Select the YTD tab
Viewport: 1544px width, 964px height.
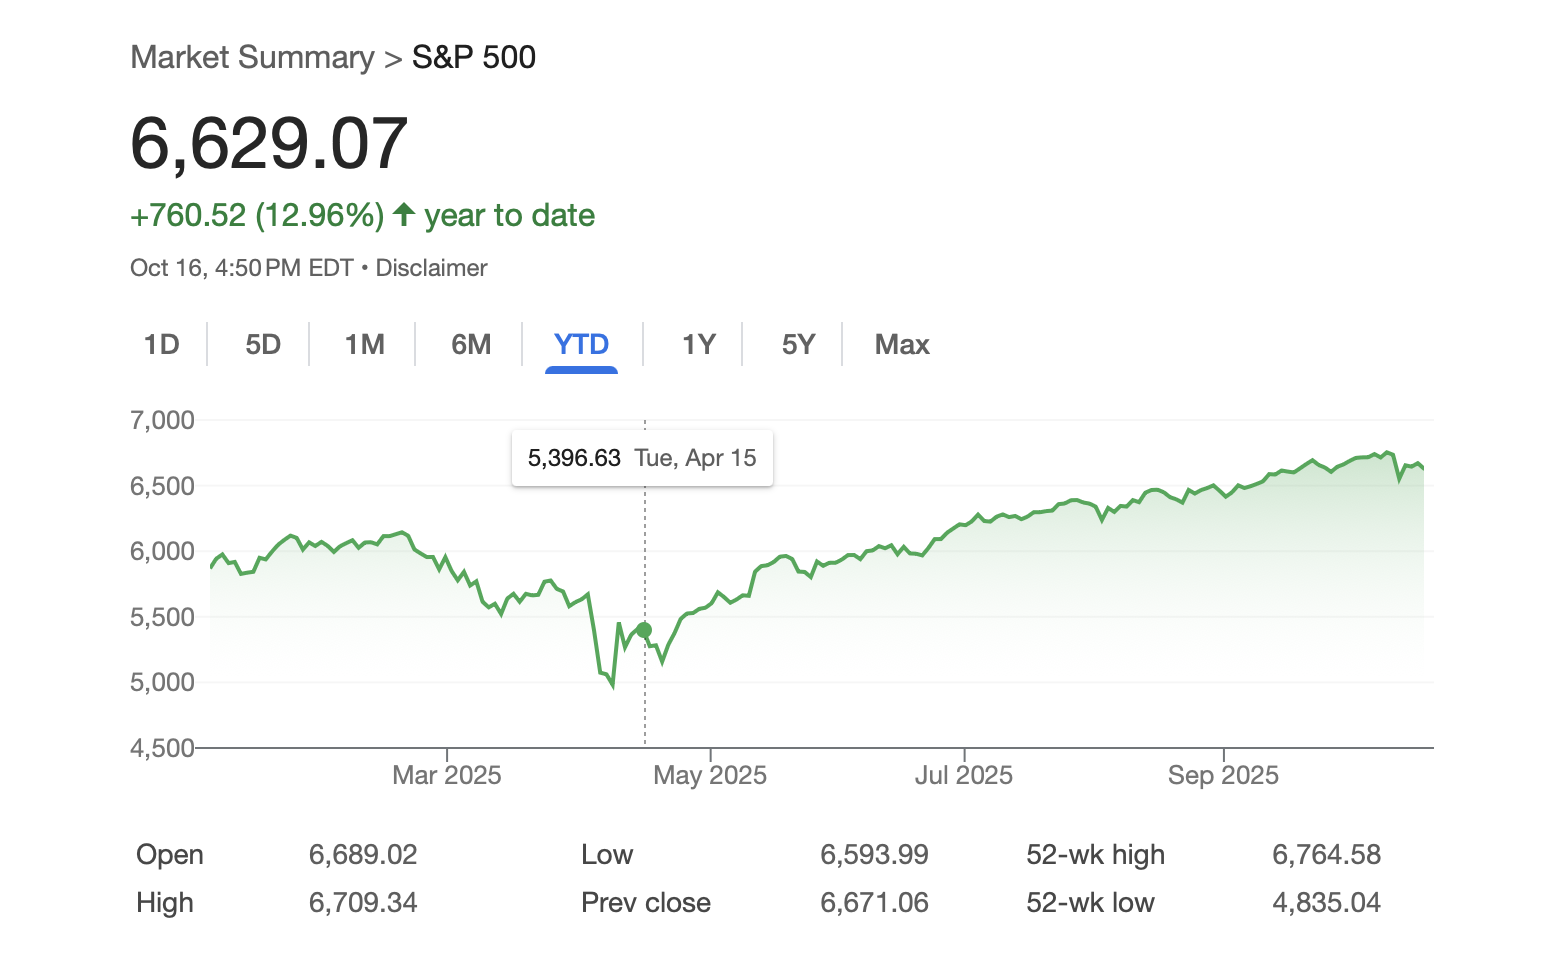[x=581, y=345]
